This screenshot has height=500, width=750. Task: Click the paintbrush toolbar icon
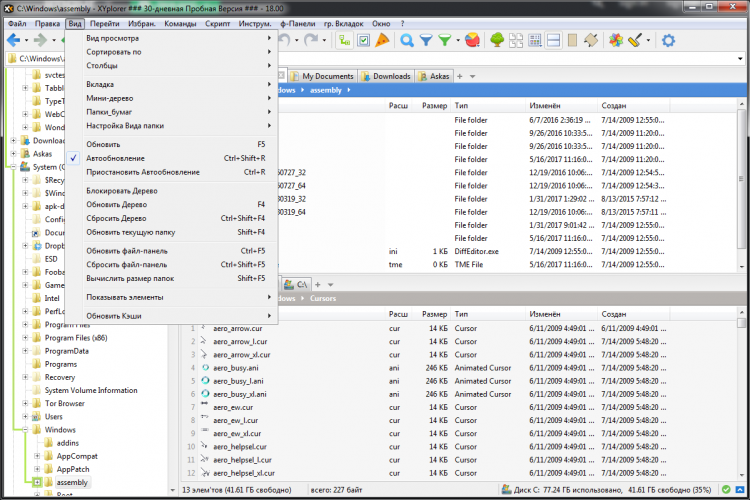pyautogui.click(x=635, y=41)
